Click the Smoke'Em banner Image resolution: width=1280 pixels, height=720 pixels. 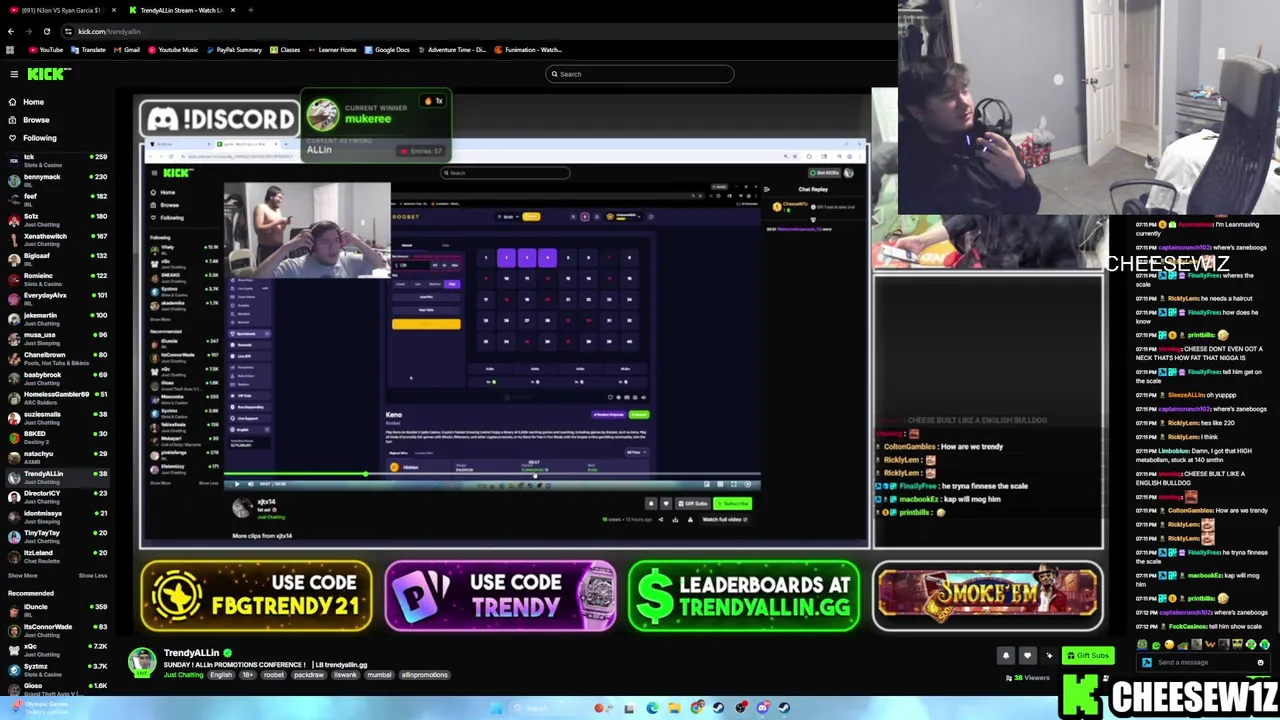[x=988, y=596]
